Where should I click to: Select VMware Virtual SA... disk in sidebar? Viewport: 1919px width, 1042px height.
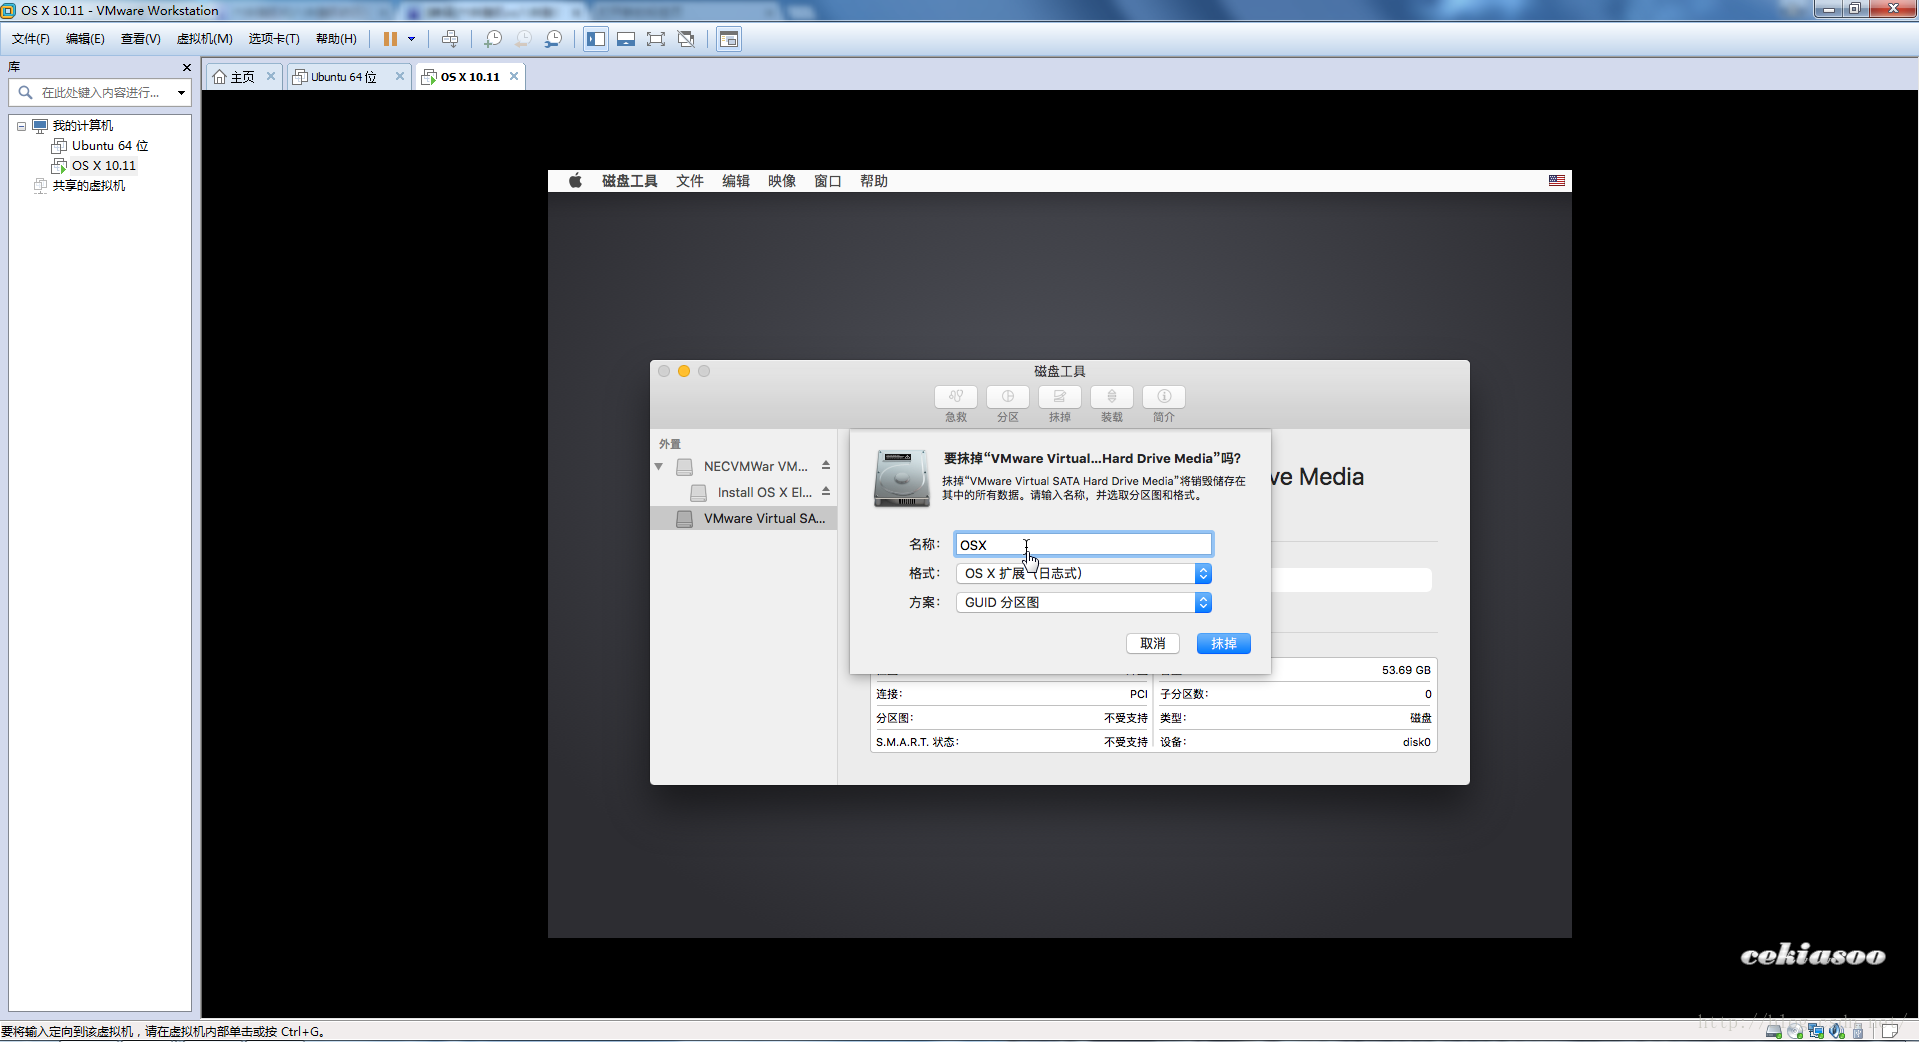[744, 519]
